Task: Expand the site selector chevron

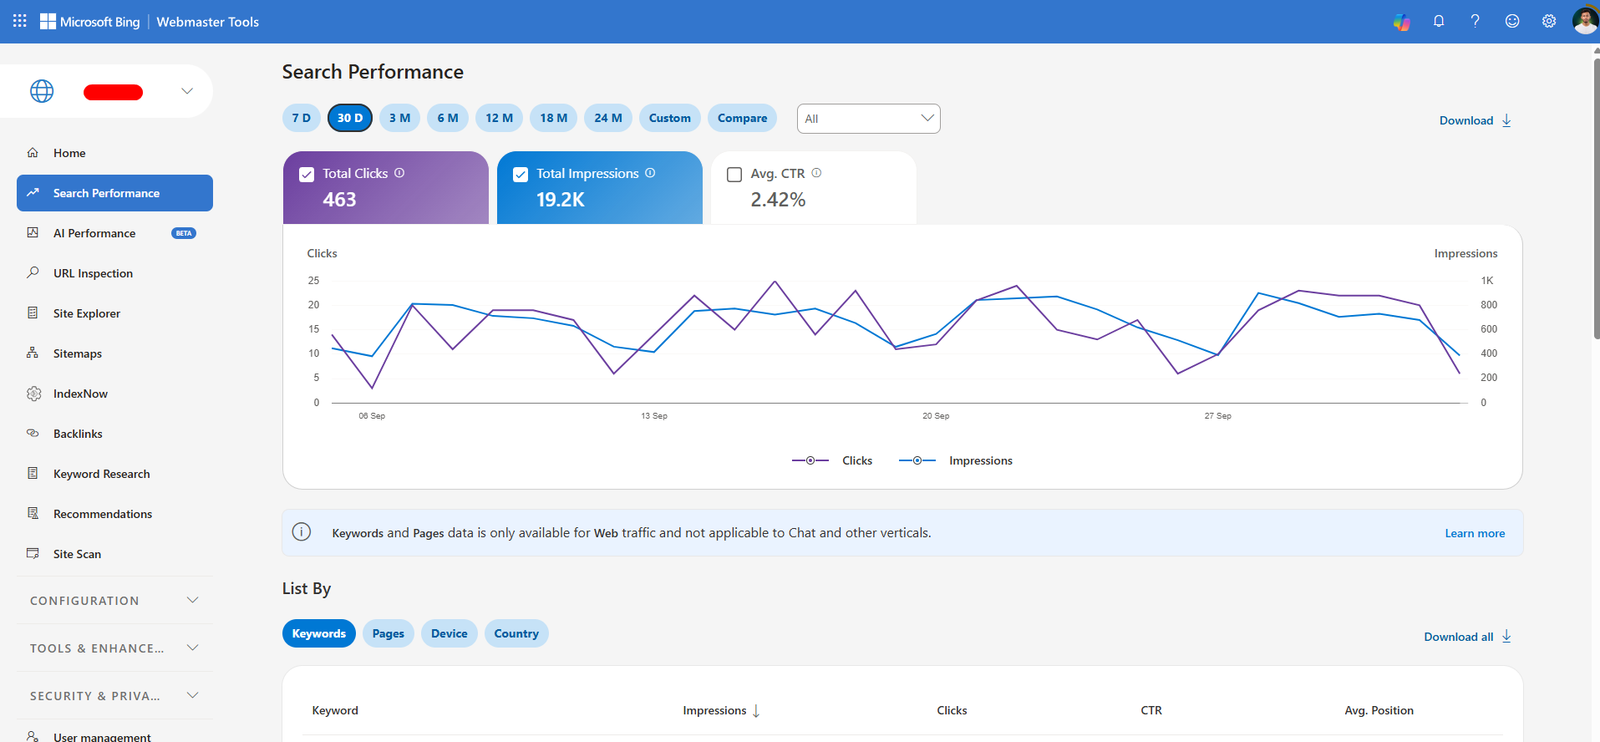Action: tap(187, 91)
